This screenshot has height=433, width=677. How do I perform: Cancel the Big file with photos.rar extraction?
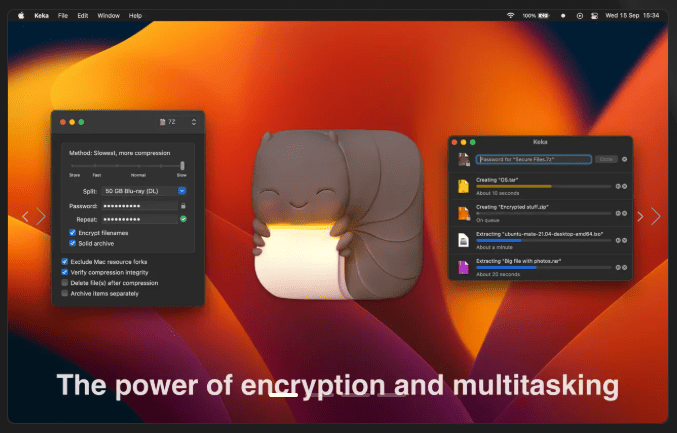[x=624, y=268]
